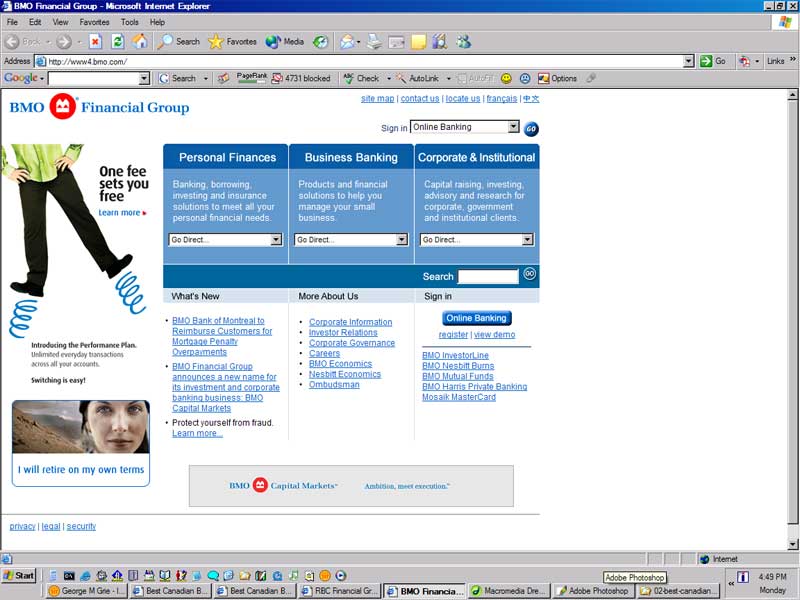Open the Media pane from the toolbar

pyautogui.click(x=284, y=42)
